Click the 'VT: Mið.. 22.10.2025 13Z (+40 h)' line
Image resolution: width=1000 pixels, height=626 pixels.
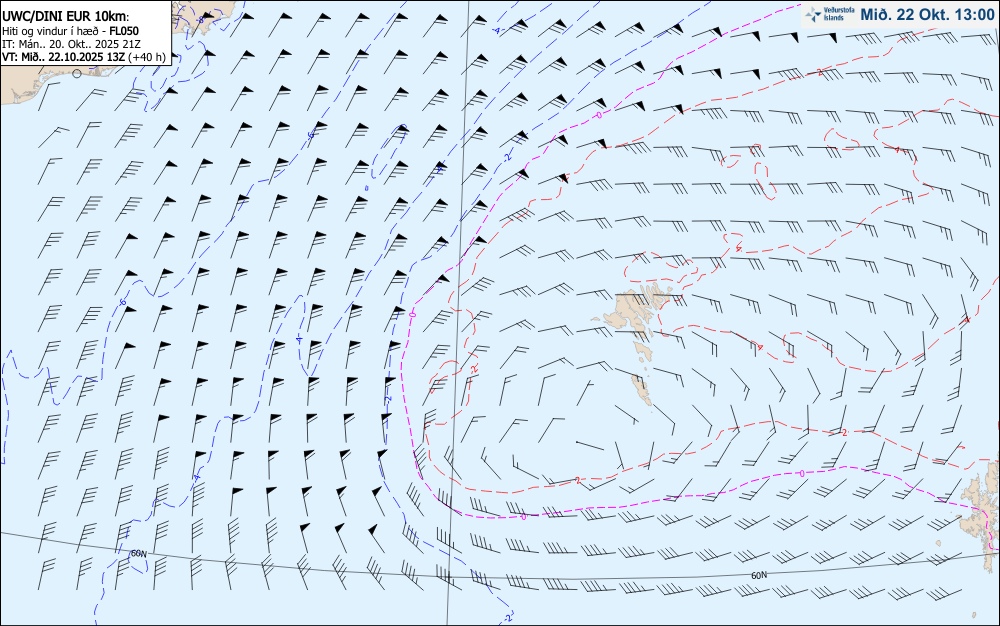(x=84, y=57)
